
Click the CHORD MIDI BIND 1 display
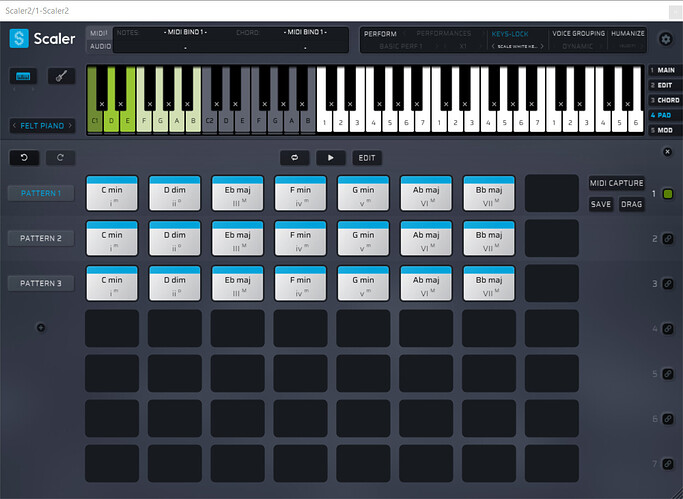click(305, 32)
